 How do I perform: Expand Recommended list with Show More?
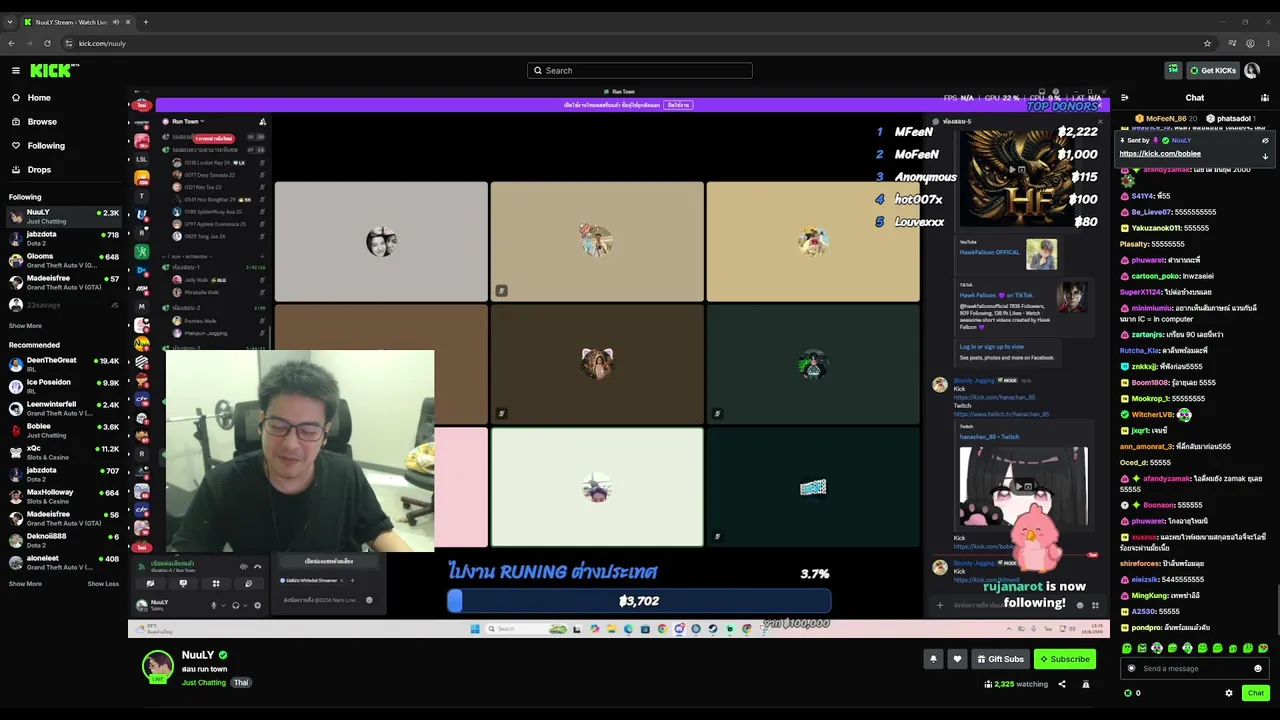coord(26,584)
